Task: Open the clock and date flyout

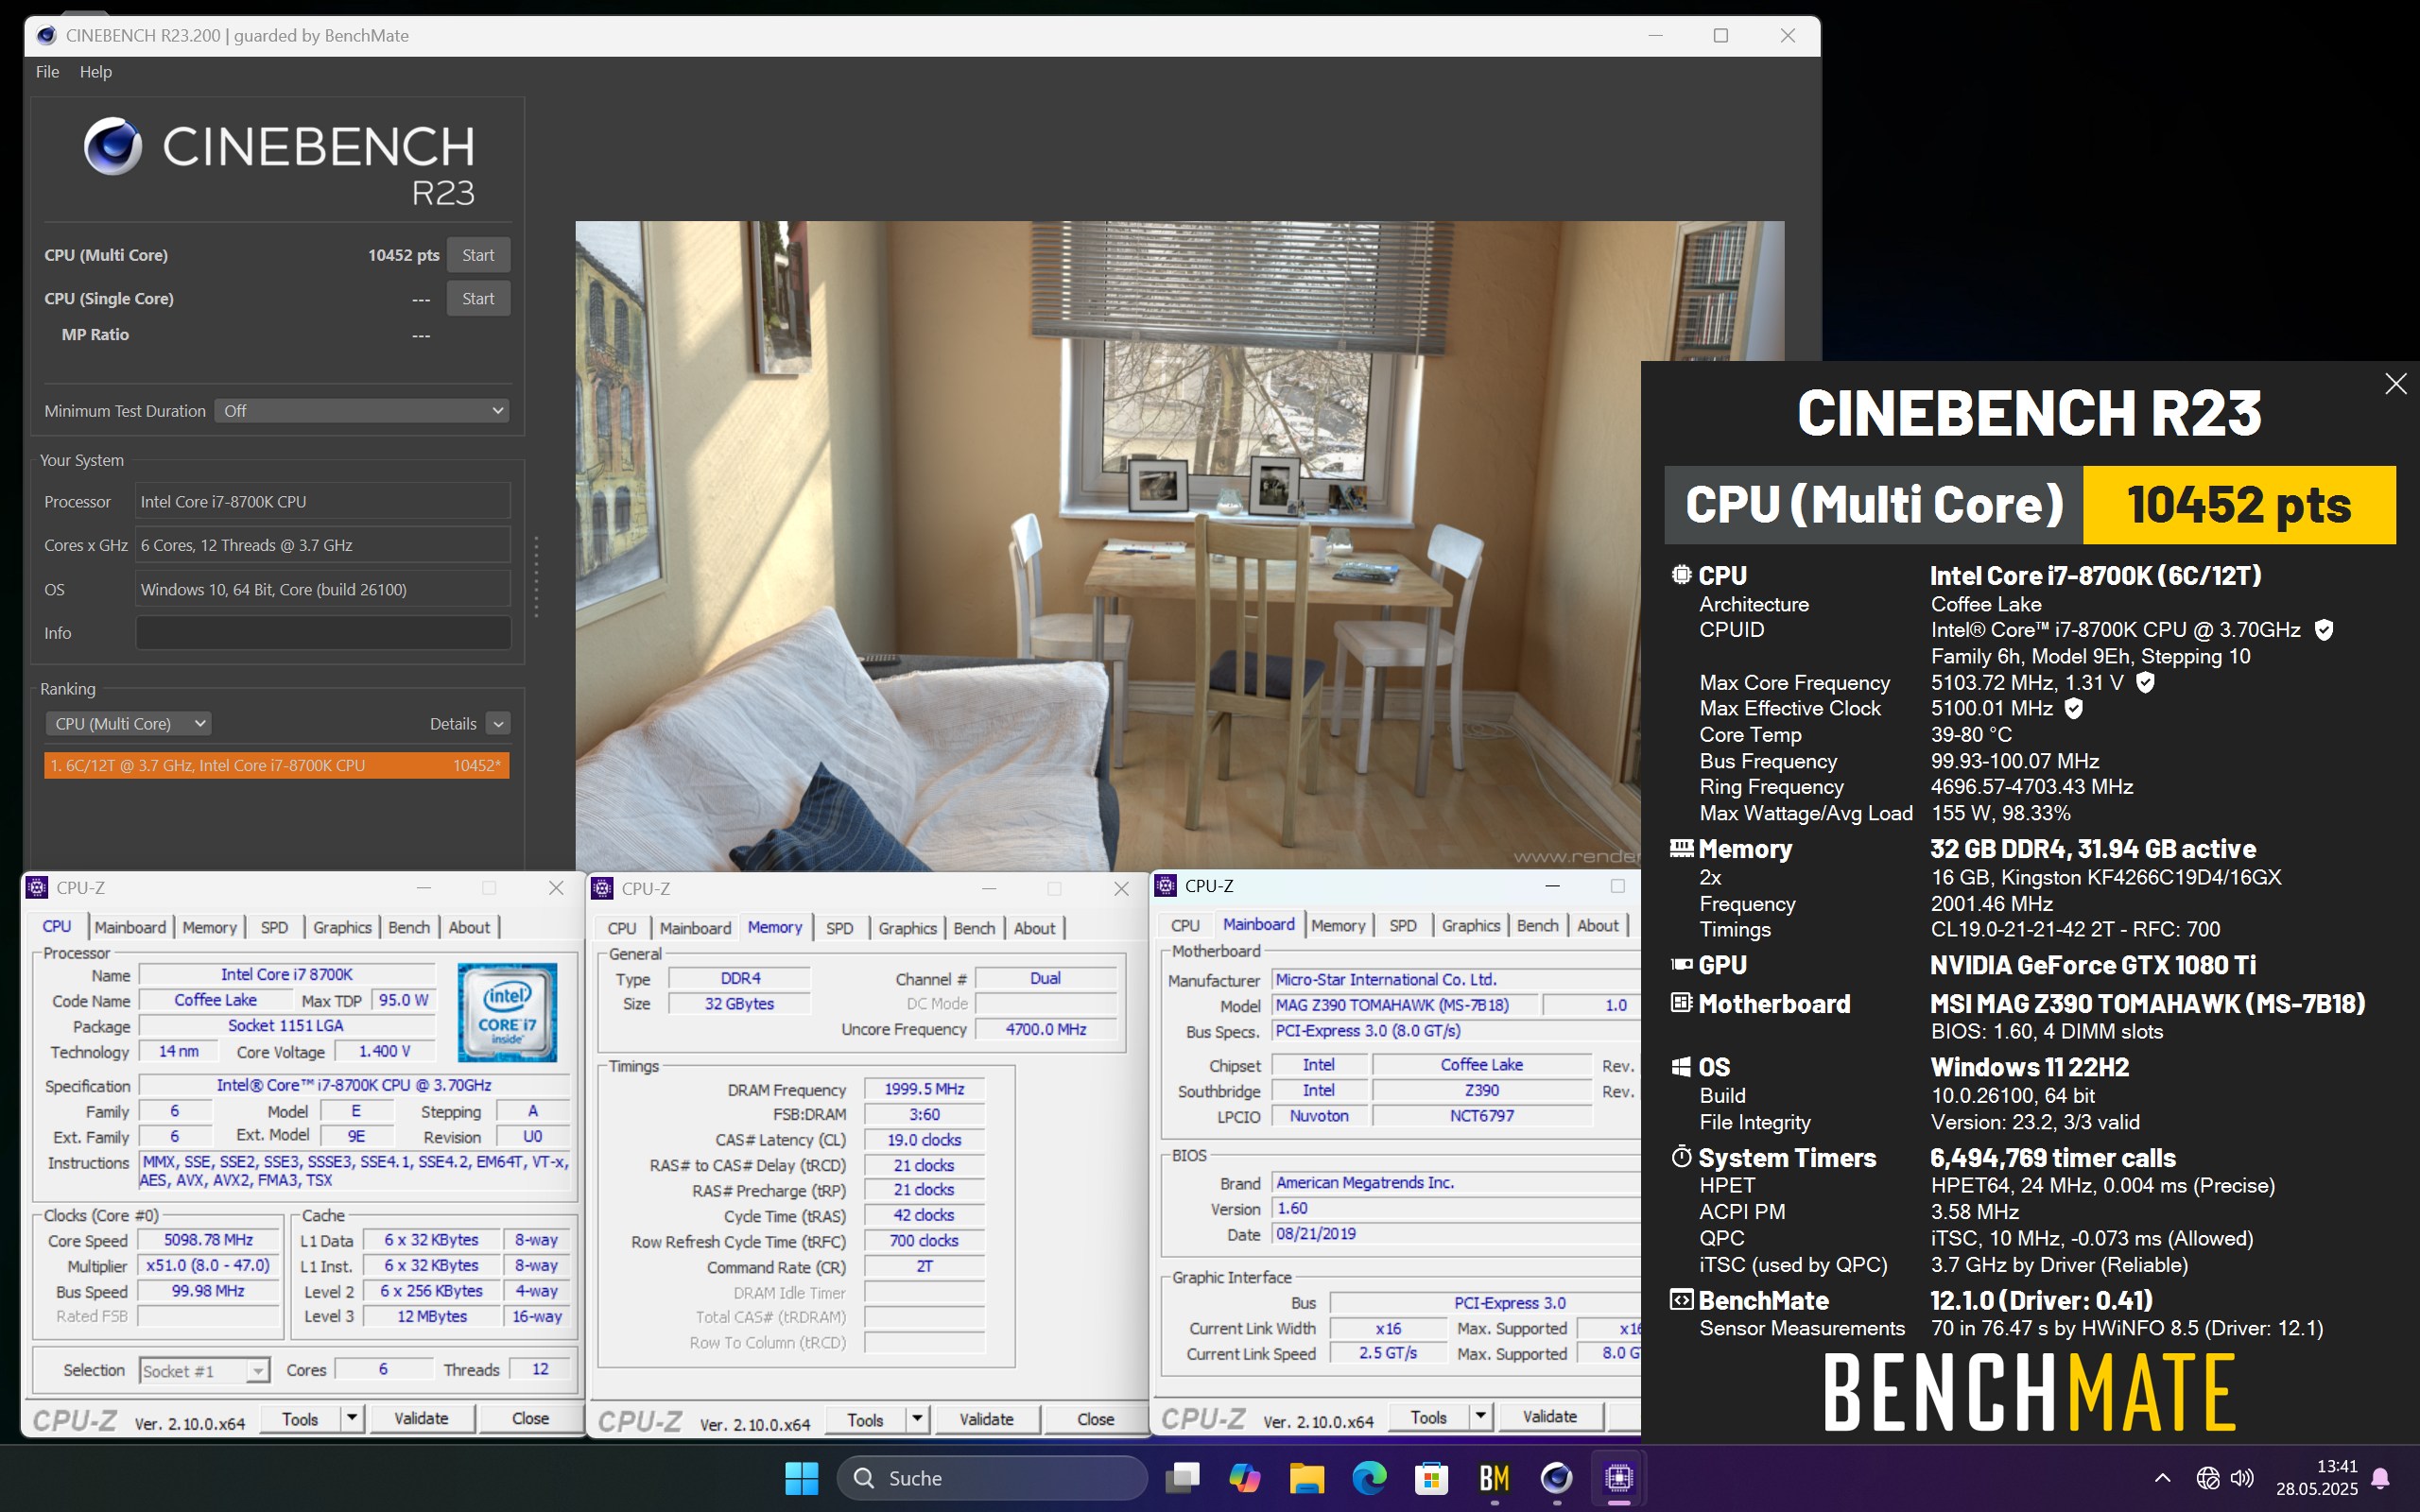Action: [x=2317, y=1477]
